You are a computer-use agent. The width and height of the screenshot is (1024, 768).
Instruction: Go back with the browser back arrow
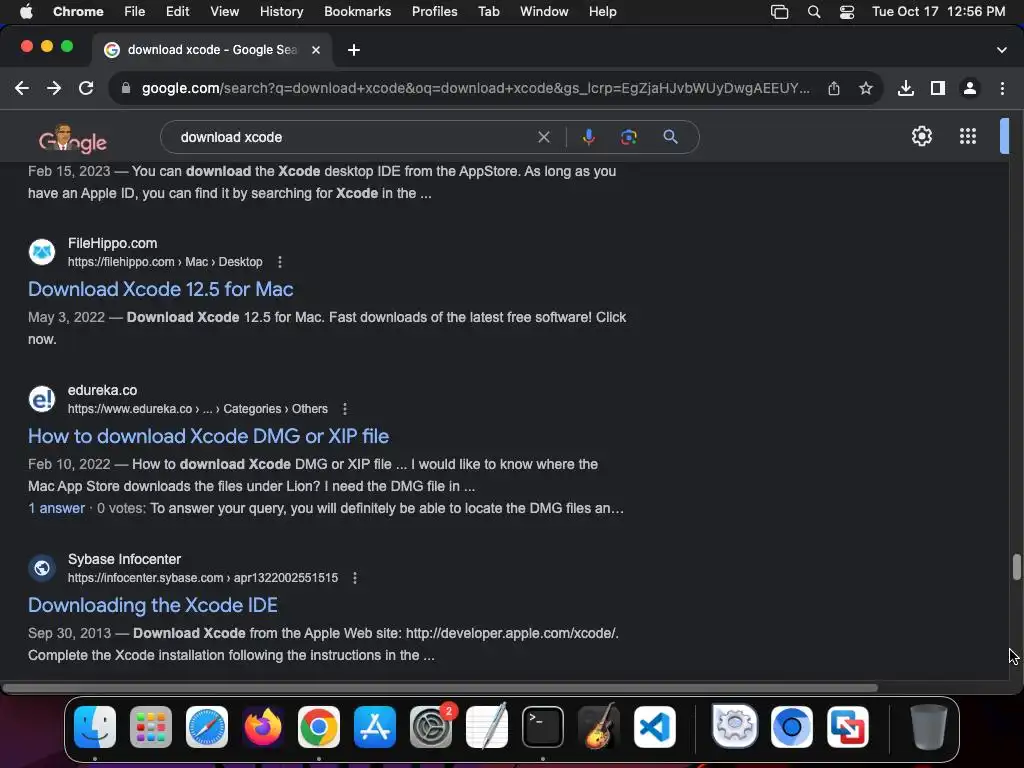(22, 88)
